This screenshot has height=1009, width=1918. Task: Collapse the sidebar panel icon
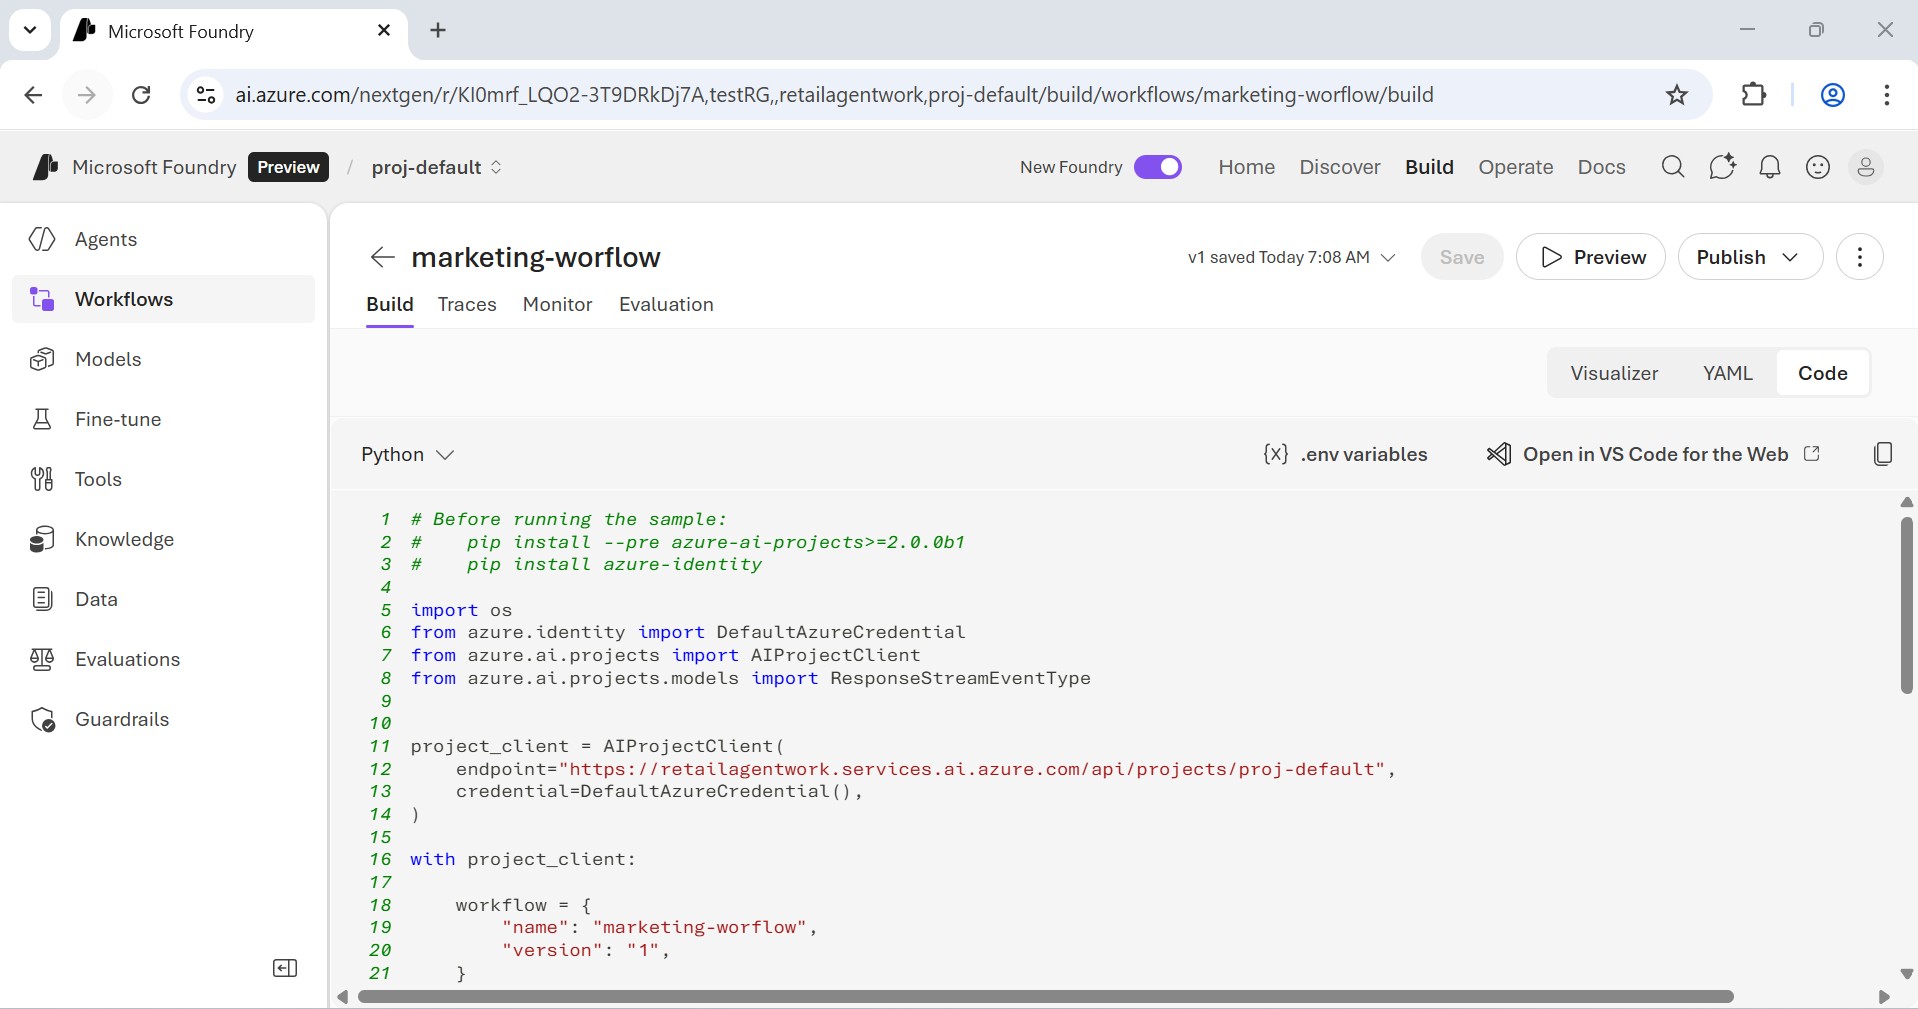(x=285, y=968)
